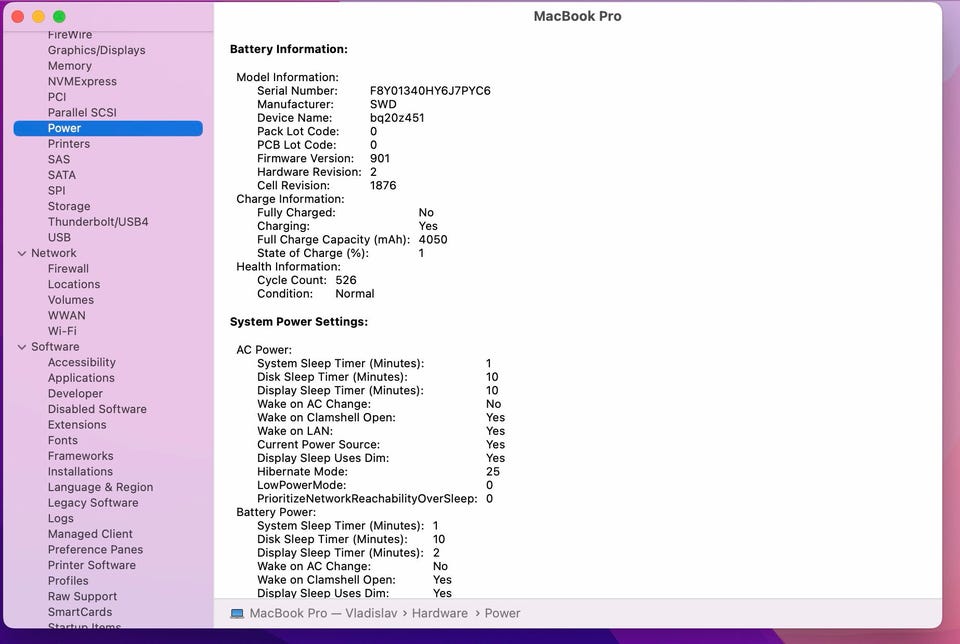This screenshot has height=644, width=960.
Task: Select Printer Software entry
Action: [x=92, y=565]
